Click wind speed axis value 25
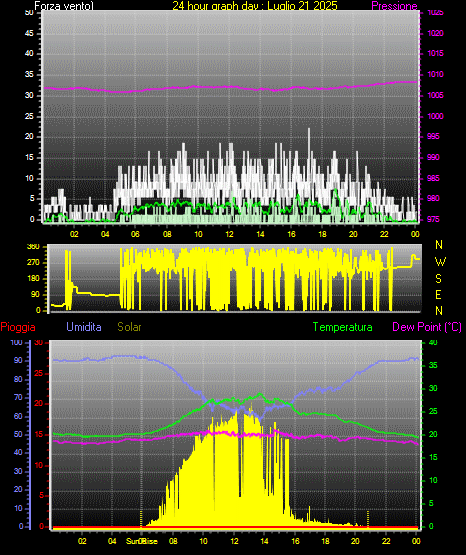 tap(29, 116)
